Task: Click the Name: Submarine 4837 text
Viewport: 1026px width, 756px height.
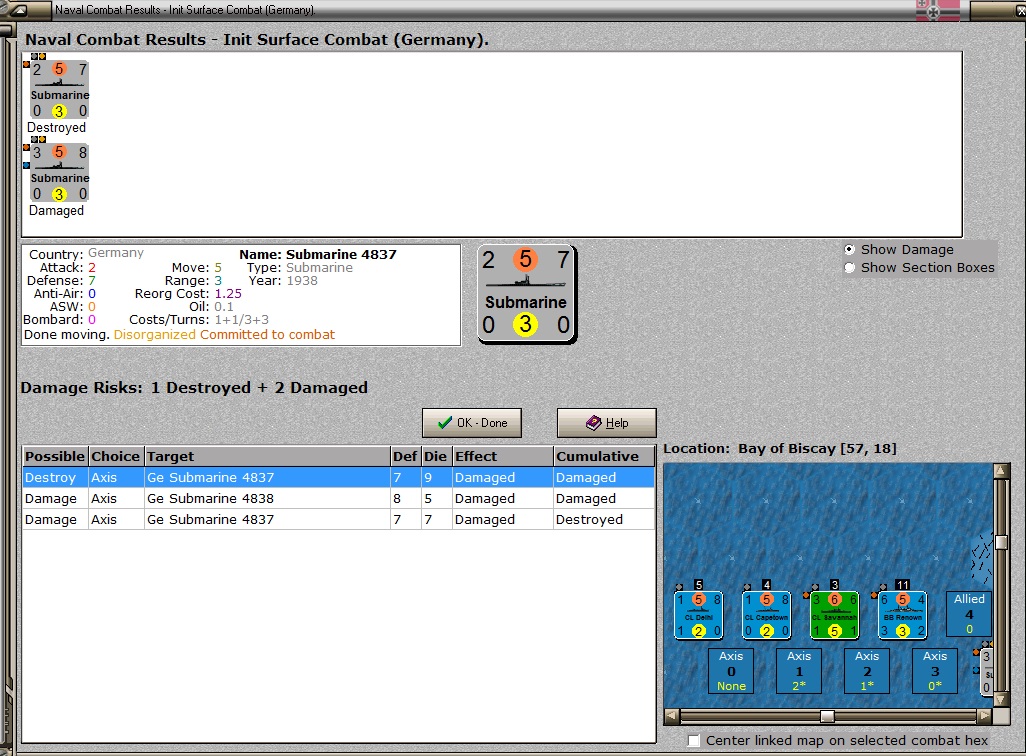Action: [x=317, y=255]
